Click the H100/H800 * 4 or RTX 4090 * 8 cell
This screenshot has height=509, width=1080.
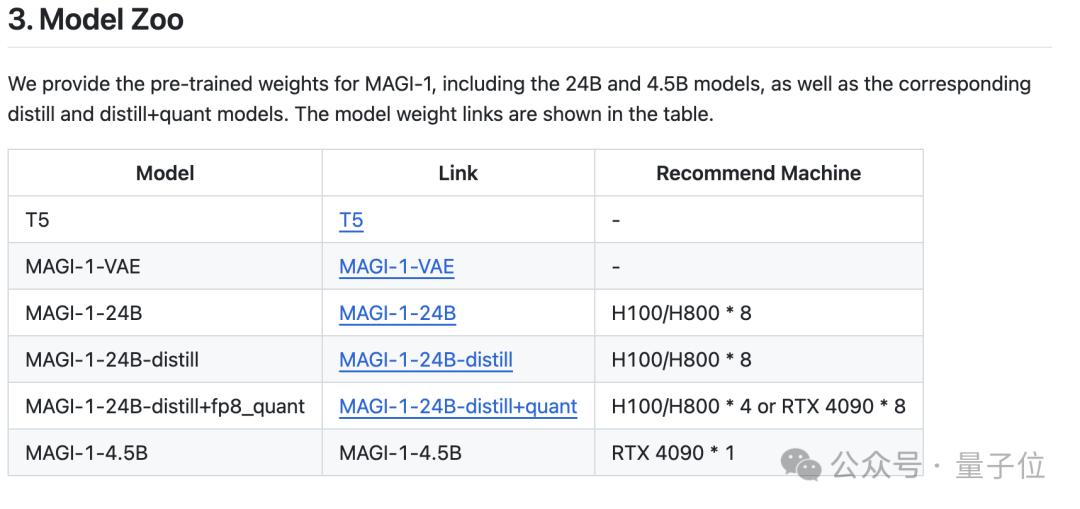coord(758,406)
